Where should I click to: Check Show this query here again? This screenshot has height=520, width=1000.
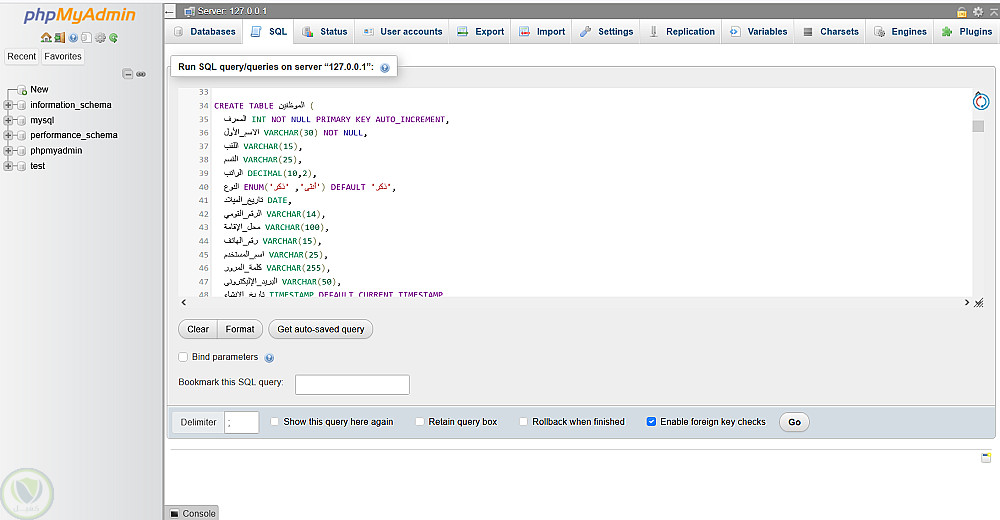click(275, 422)
